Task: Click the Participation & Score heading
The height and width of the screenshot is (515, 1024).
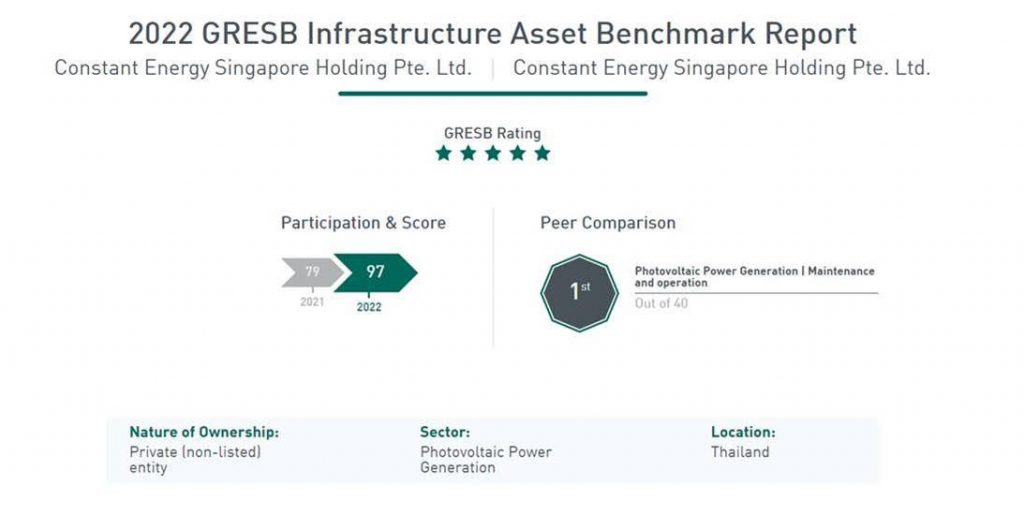Action: click(363, 223)
